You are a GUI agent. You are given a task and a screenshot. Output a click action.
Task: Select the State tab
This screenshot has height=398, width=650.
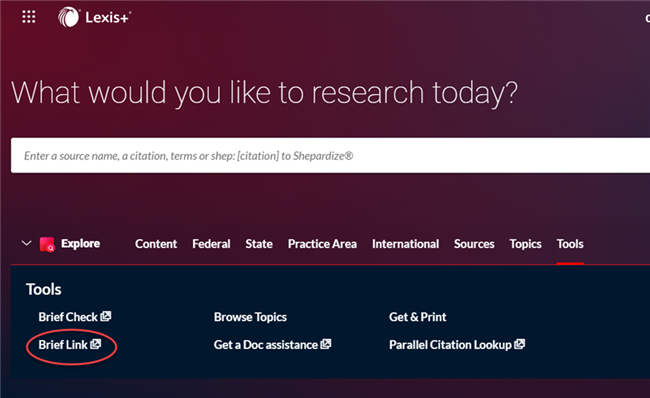tap(259, 244)
